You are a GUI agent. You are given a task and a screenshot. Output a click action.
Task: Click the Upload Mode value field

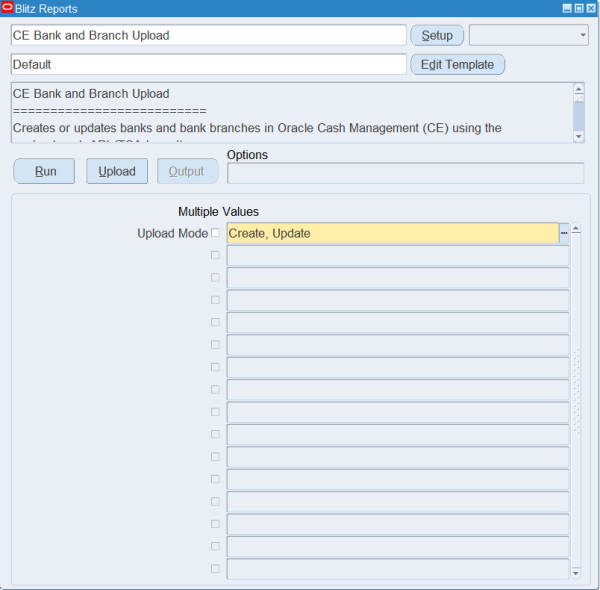393,233
